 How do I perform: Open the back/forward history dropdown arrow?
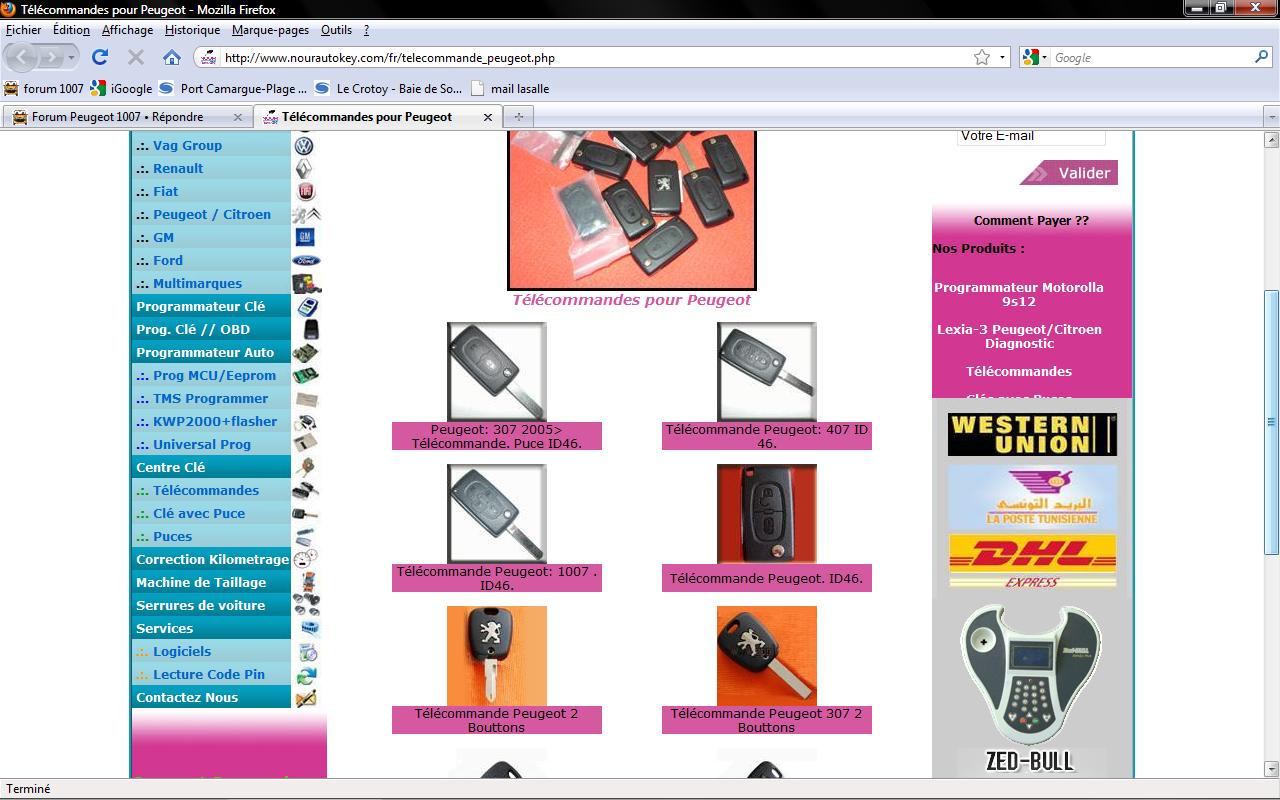tap(71, 58)
